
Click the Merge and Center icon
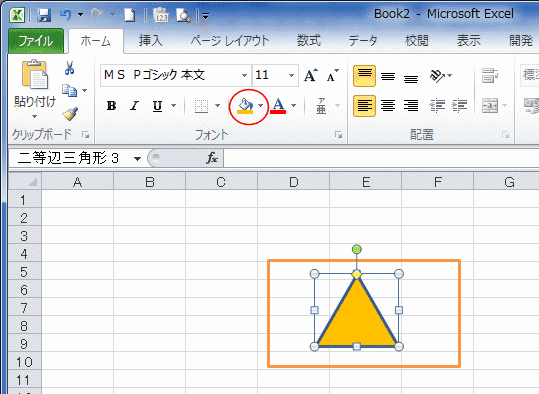[490, 106]
